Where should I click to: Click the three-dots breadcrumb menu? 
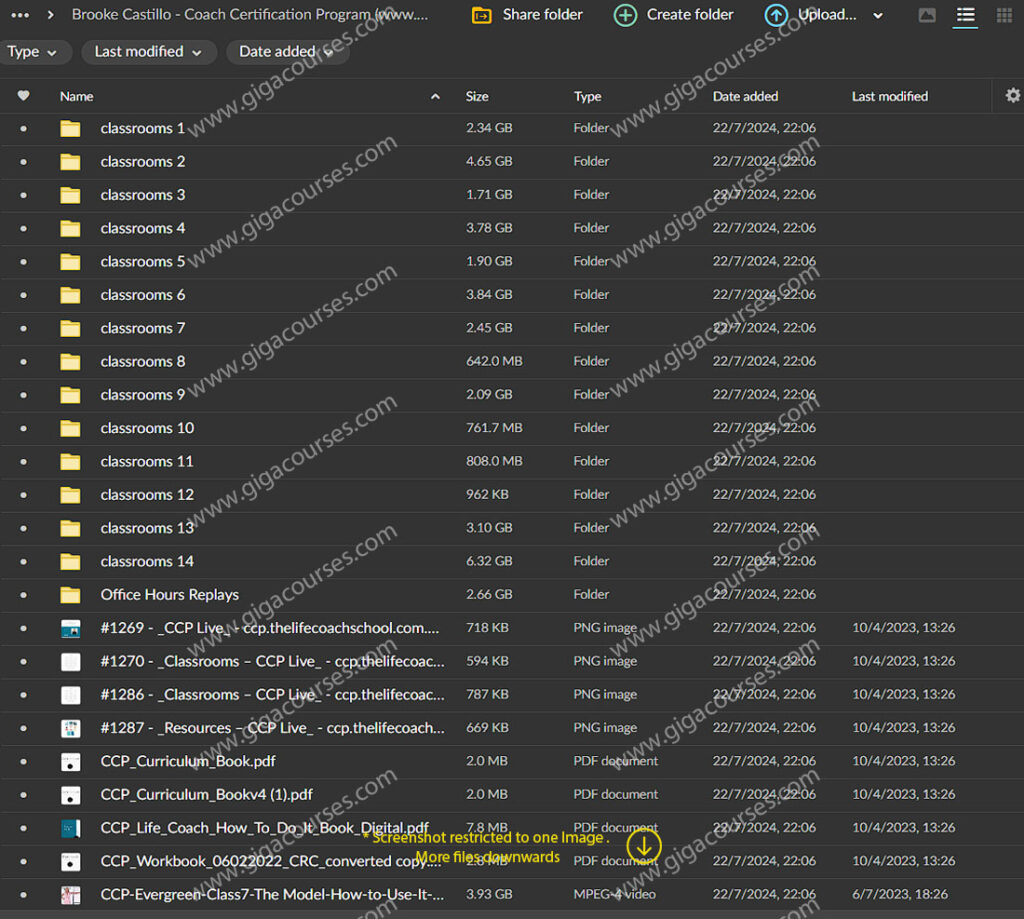[20, 15]
